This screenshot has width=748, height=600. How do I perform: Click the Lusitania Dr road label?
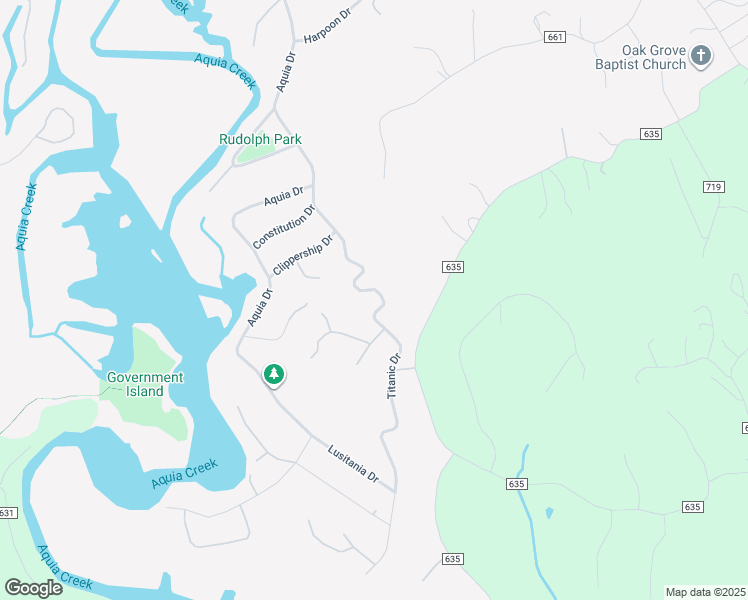[x=353, y=464]
